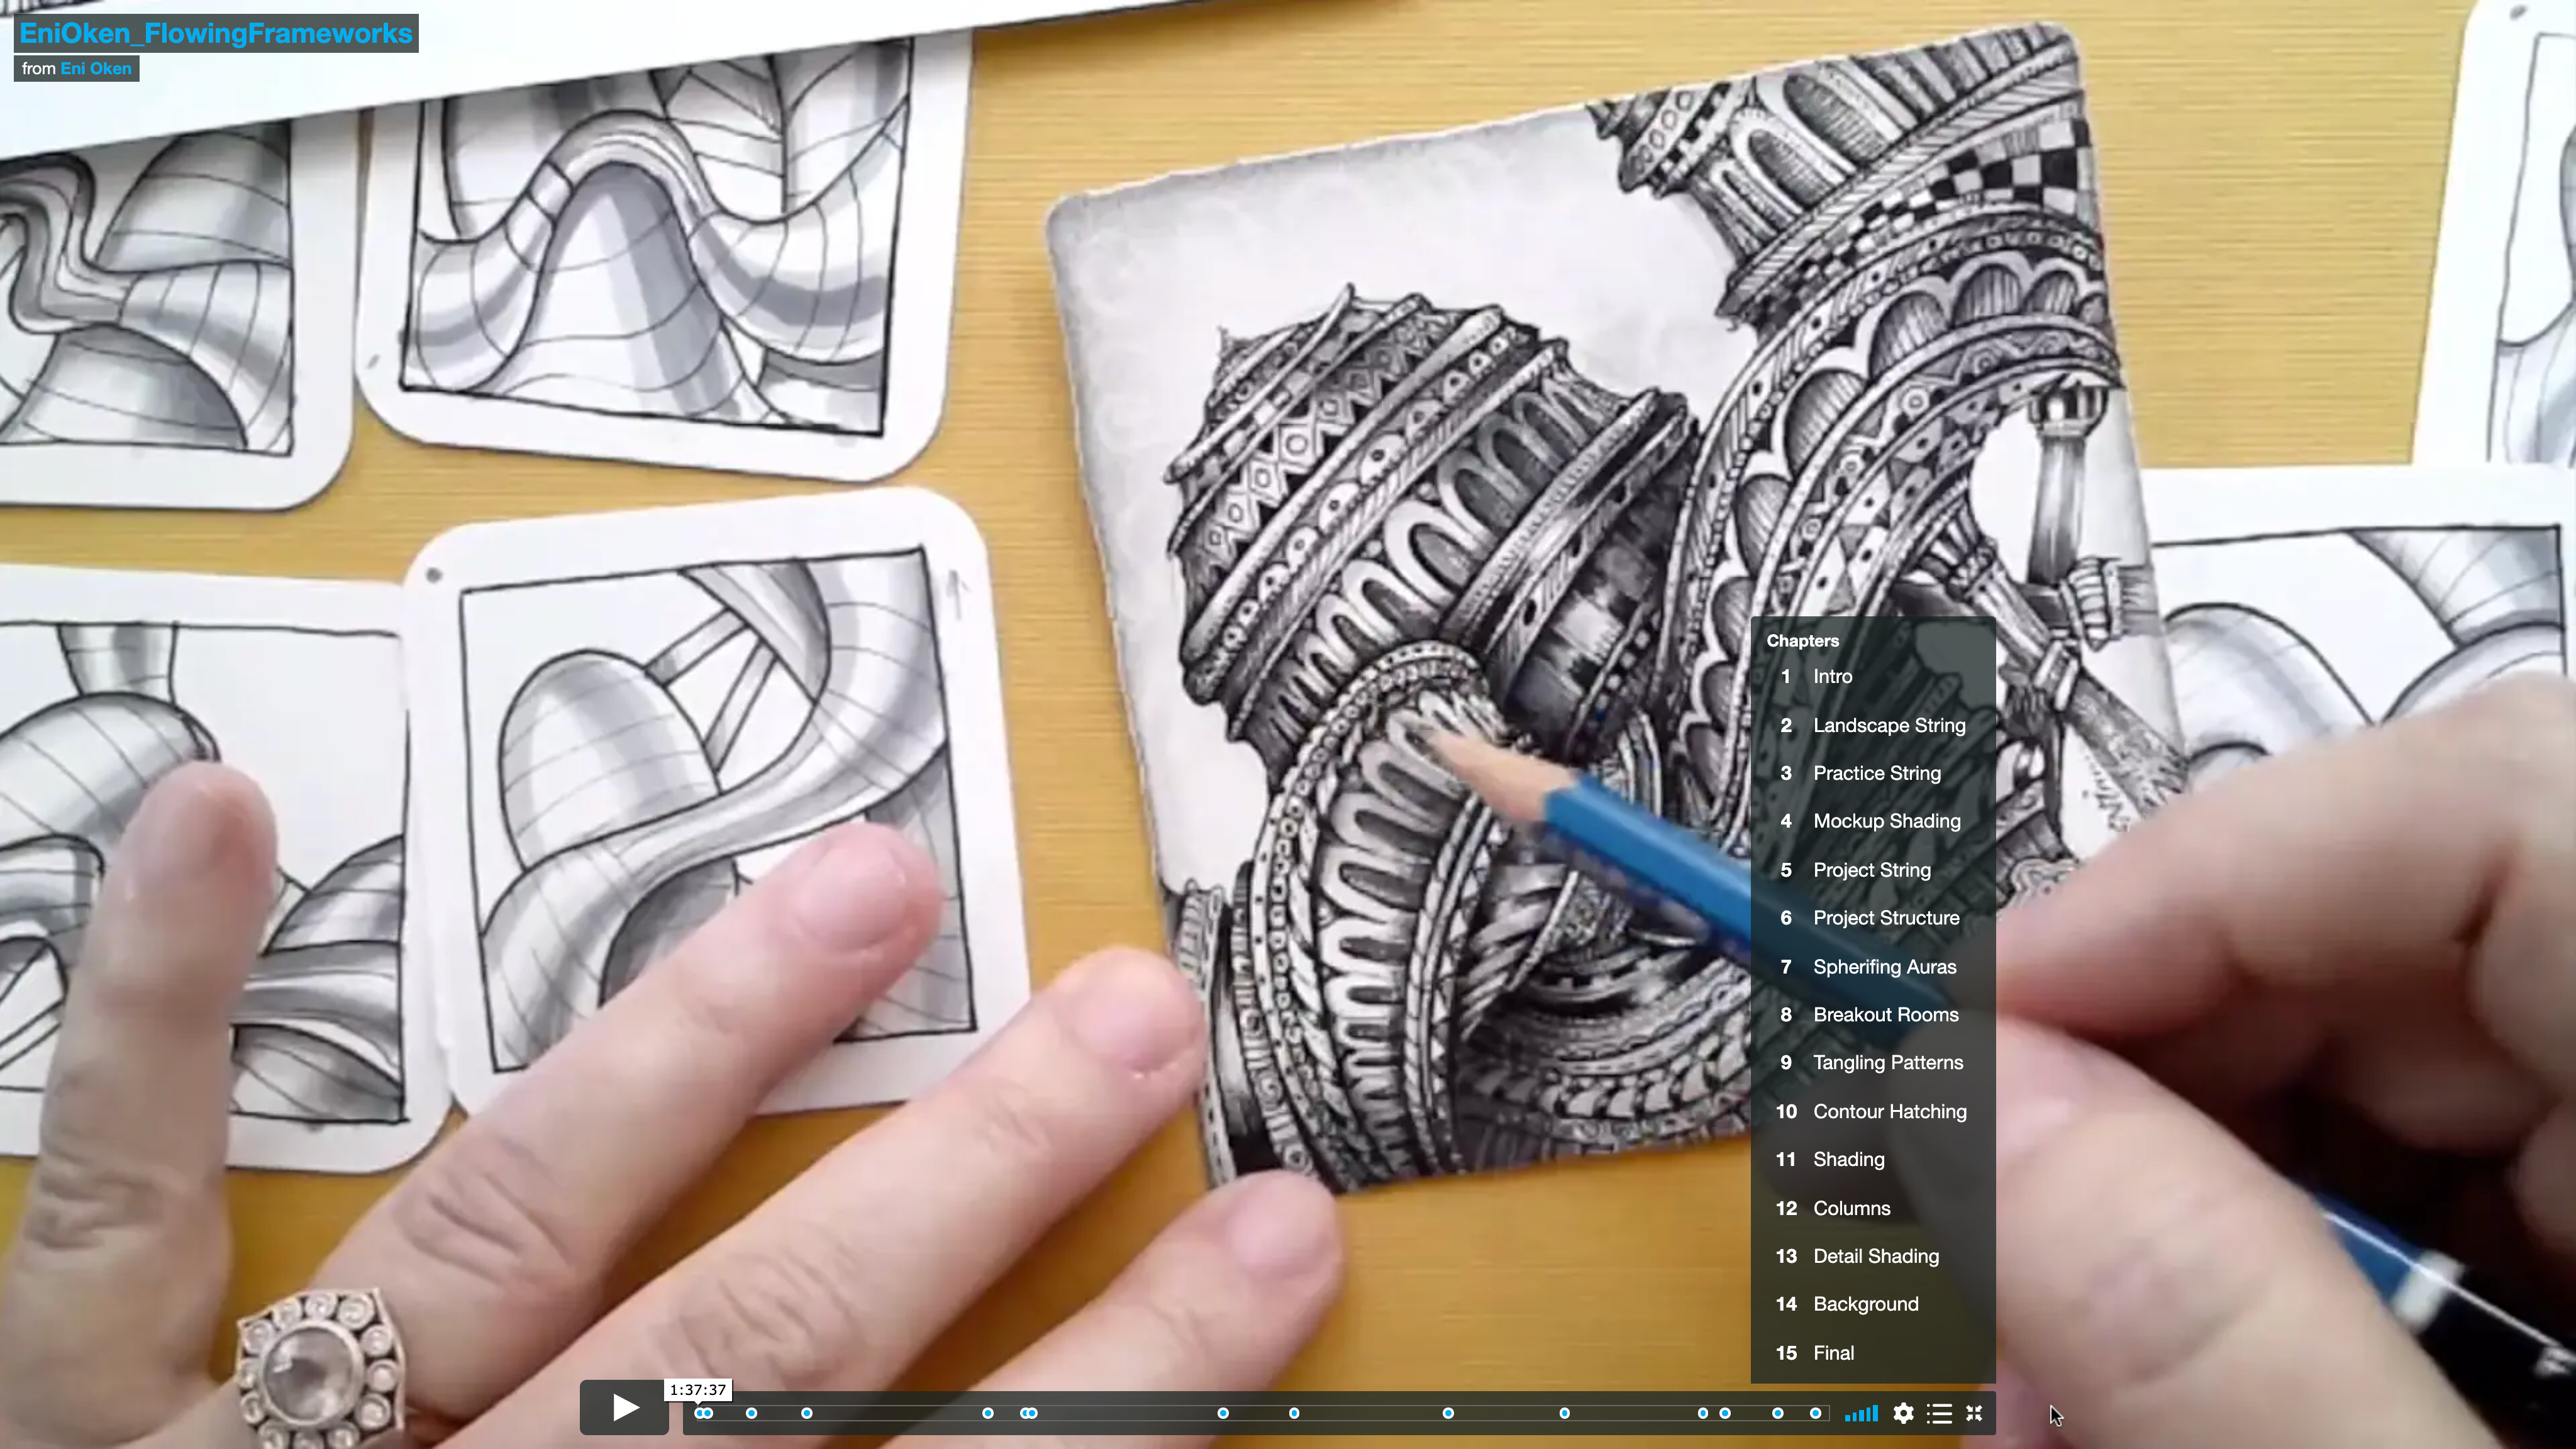Click the 1:37:37 timestamp tooltip

pos(698,1390)
